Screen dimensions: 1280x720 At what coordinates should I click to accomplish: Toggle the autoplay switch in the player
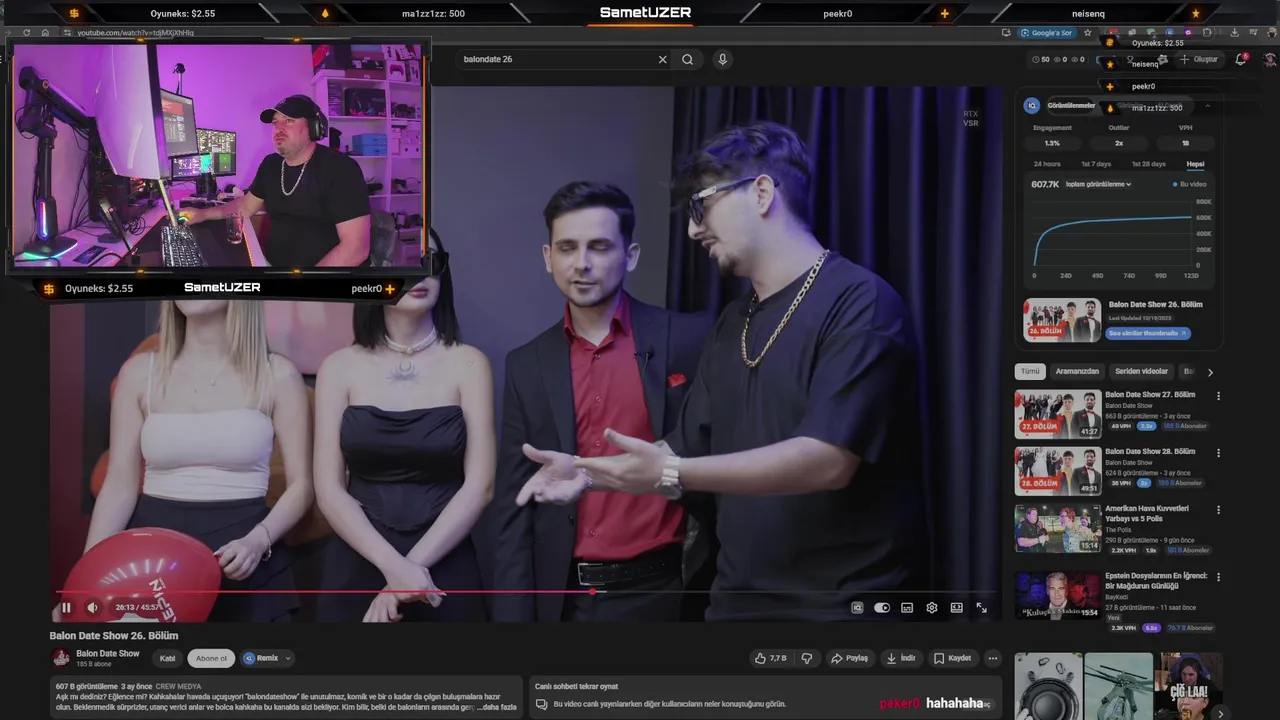point(882,607)
